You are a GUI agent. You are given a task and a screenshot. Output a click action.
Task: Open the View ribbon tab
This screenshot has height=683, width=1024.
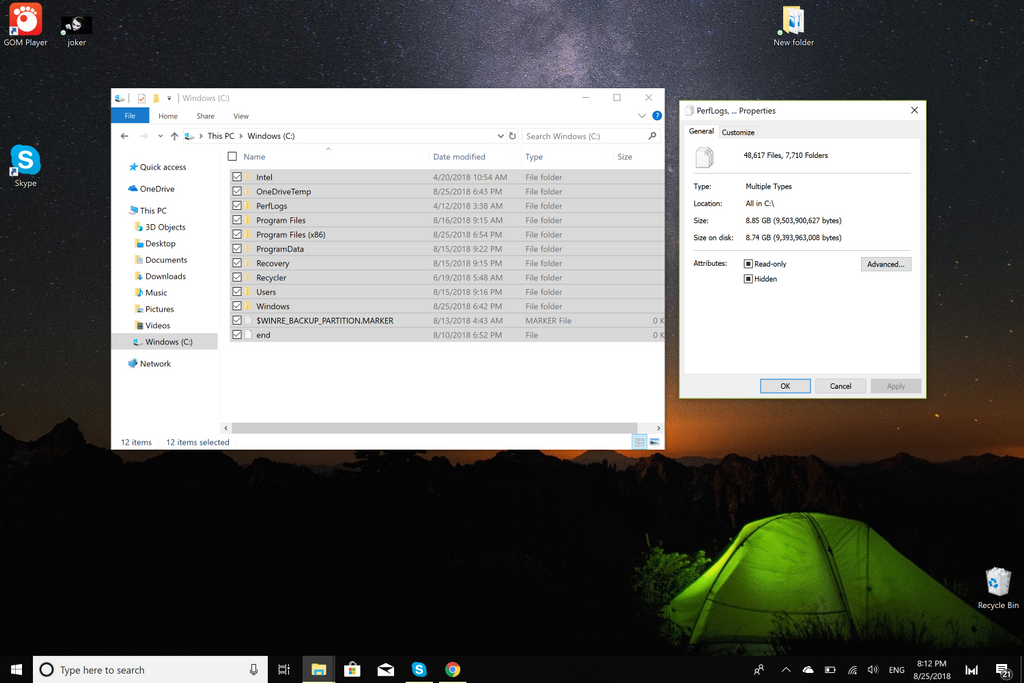pyautogui.click(x=241, y=116)
